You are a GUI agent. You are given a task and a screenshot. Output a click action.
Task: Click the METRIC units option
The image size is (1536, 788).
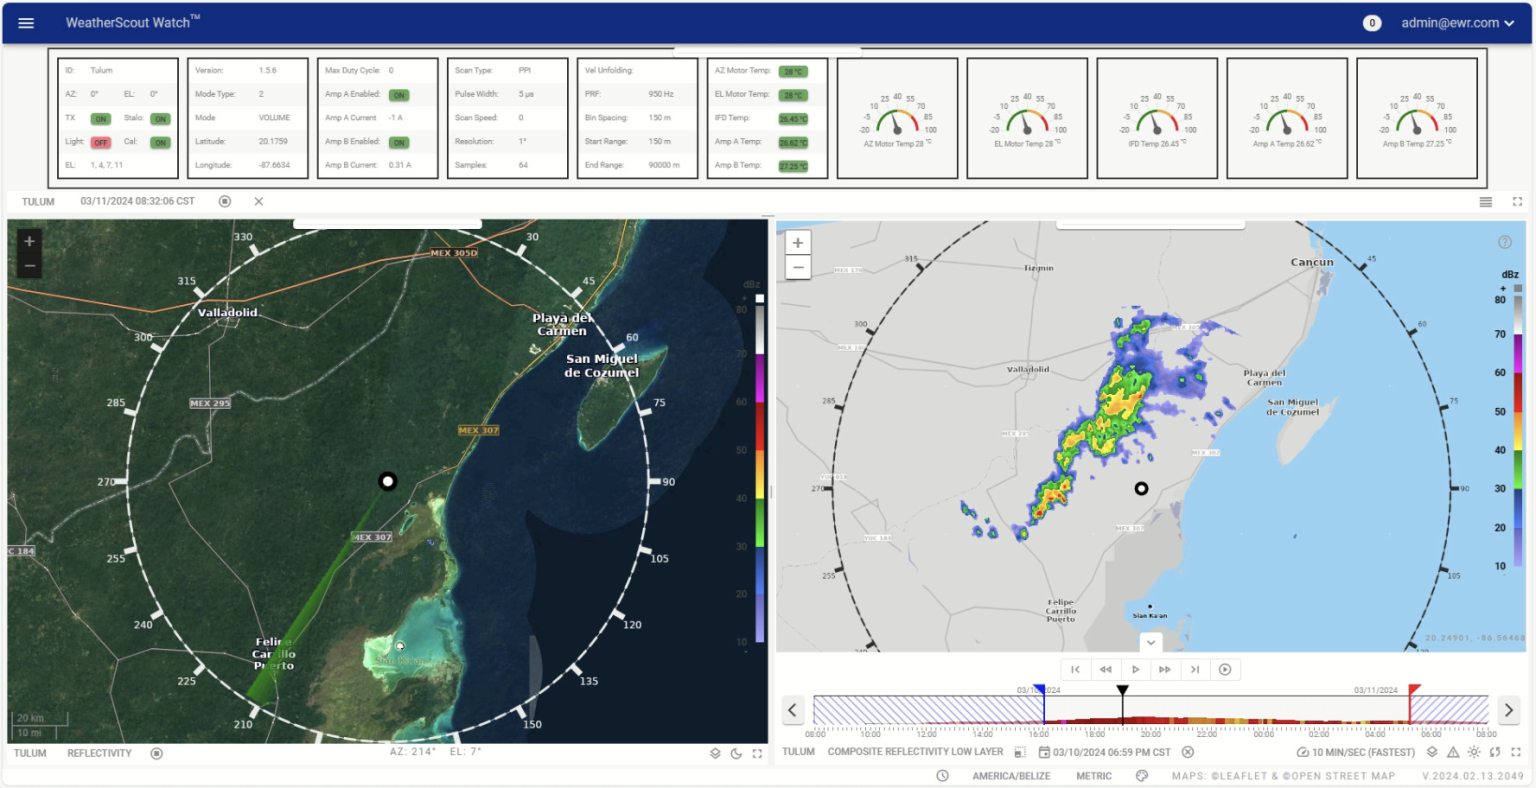click(x=1093, y=775)
